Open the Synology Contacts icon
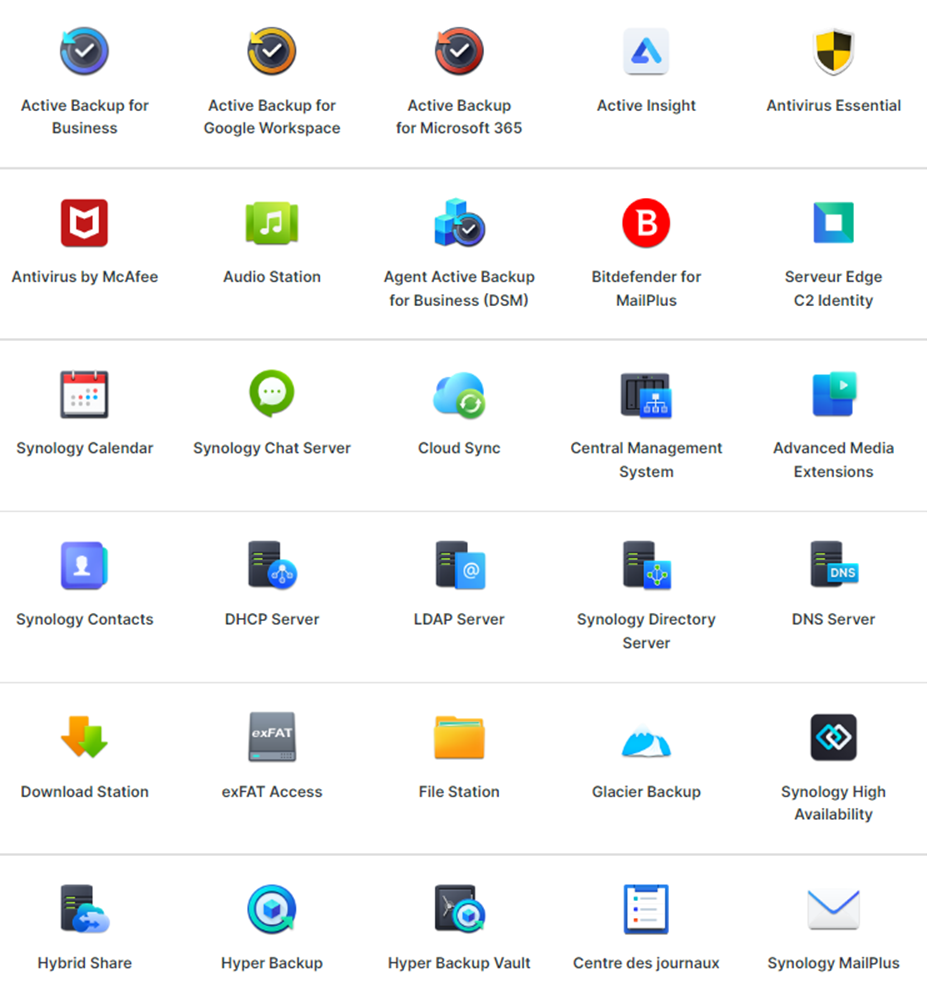This screenshot has width=927, height=982. pos(85,566)
